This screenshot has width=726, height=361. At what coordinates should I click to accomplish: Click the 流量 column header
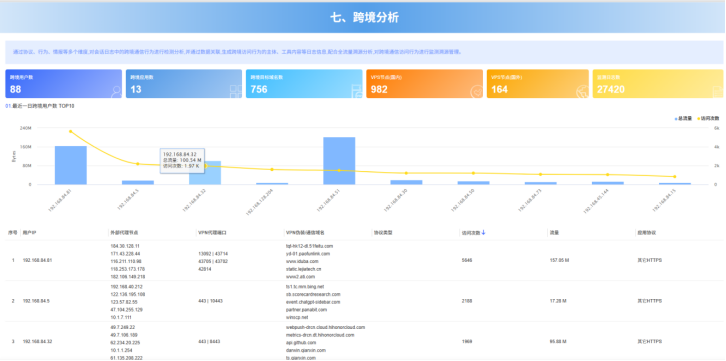click(554, 233)
